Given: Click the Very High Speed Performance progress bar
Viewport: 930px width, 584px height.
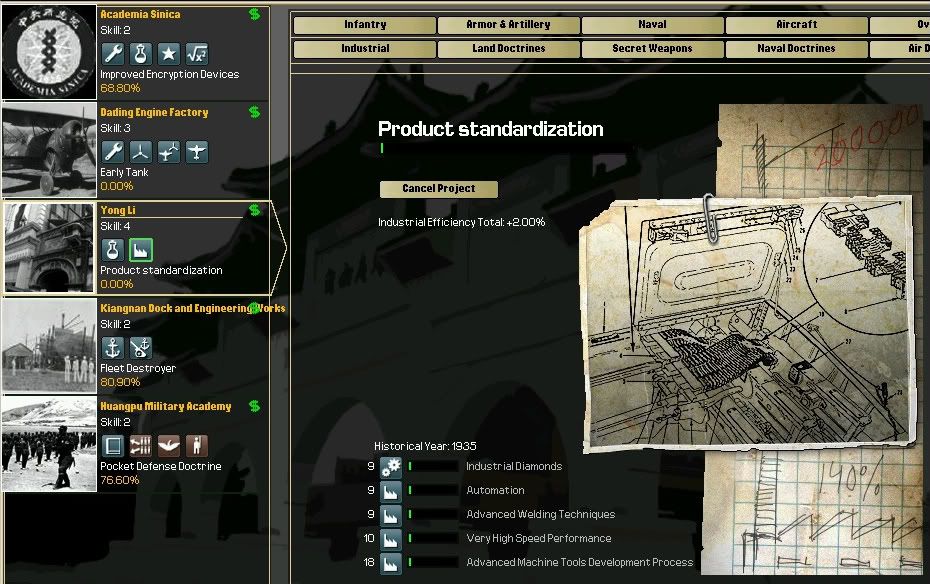Looking at the screenshot, I should (x=432, y=539).
